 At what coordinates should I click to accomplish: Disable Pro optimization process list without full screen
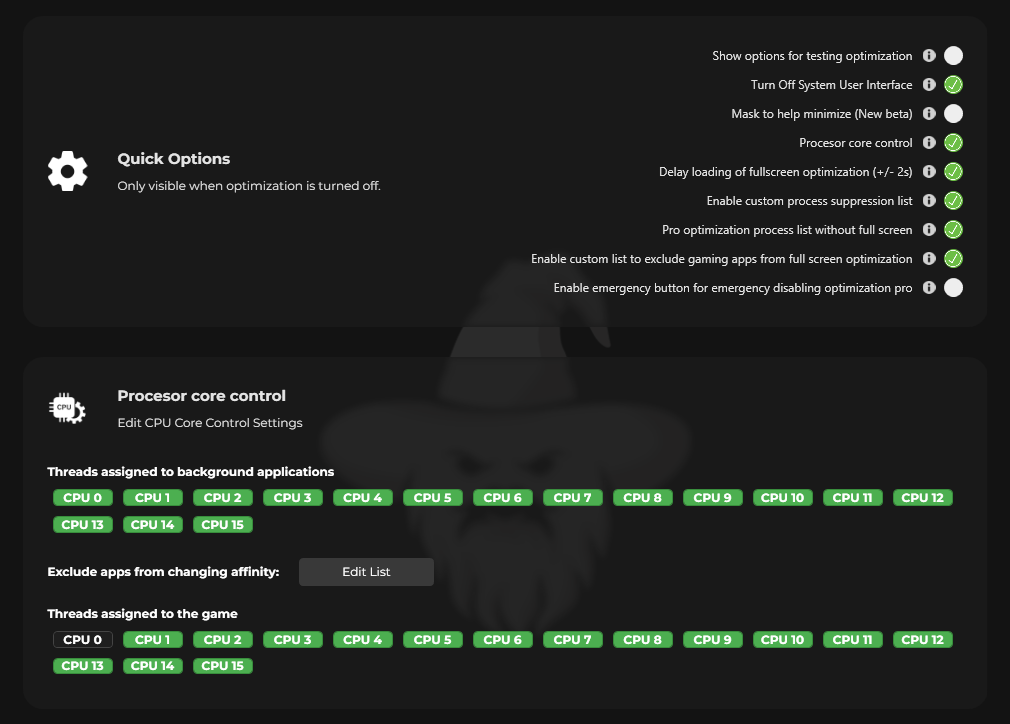[953, 230]
